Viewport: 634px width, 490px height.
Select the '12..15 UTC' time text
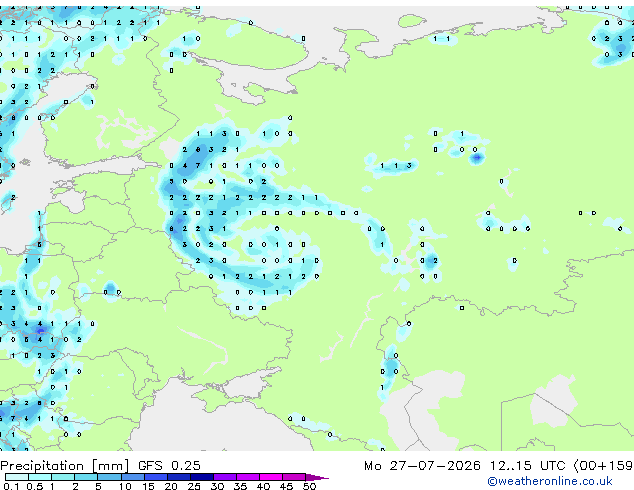point(527,466)
